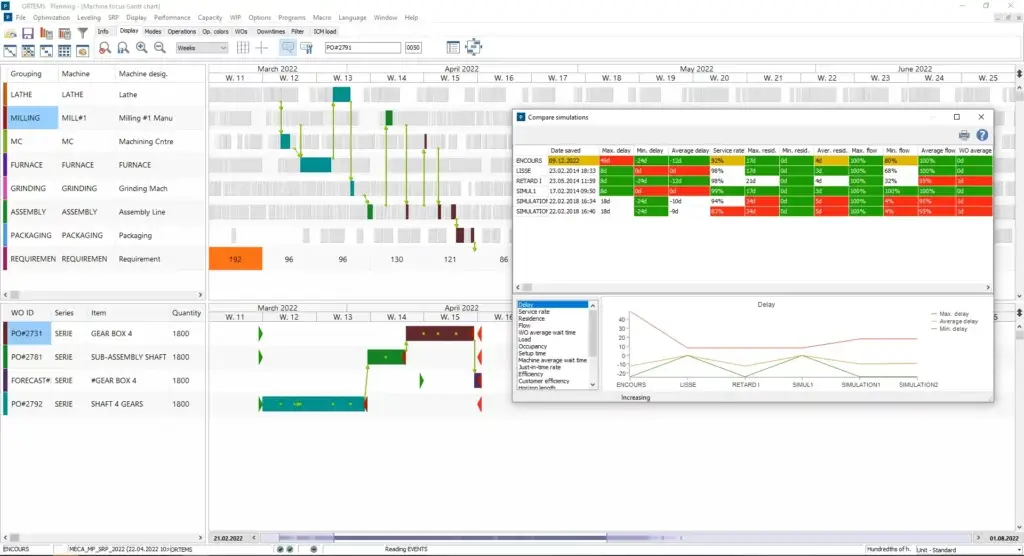The image size is (1024, 556).
Task: Click the Max. delay column header
Action: tap(614, 150)
